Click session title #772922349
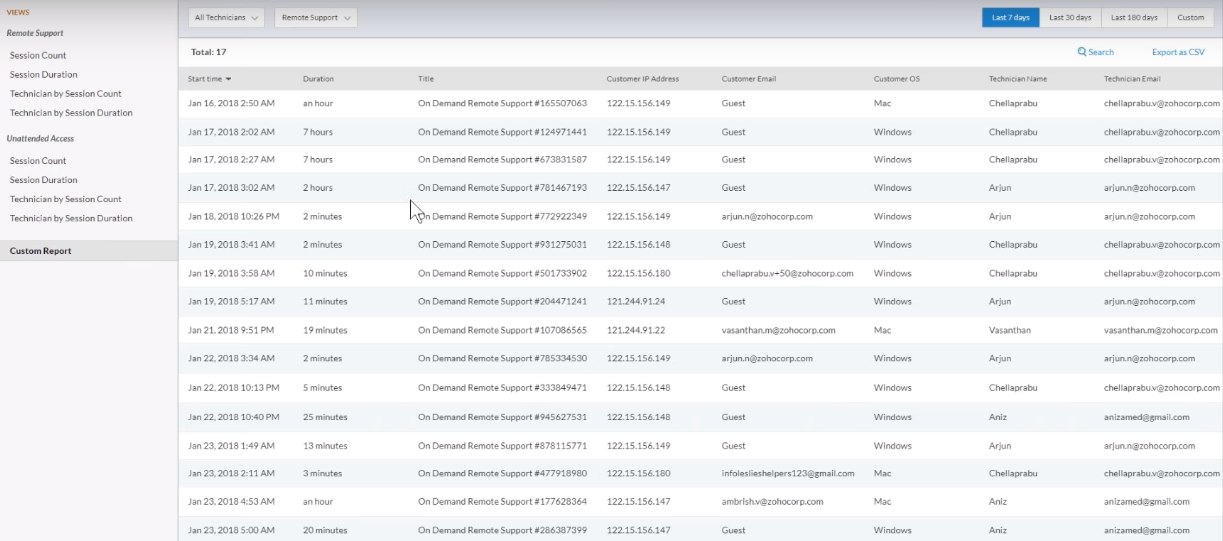This screenshot has width=1223, height=541. (502, 217)
